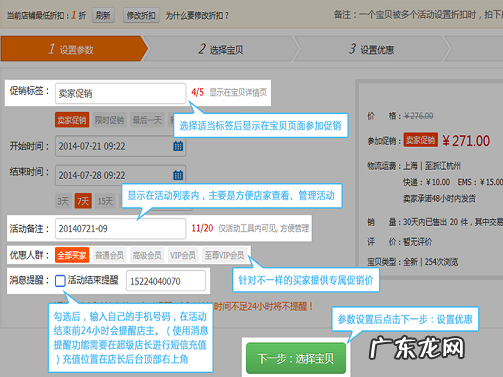Click the struck-through ¥276.00 price
The image size is (503, 377).
(x=419, y=116)
